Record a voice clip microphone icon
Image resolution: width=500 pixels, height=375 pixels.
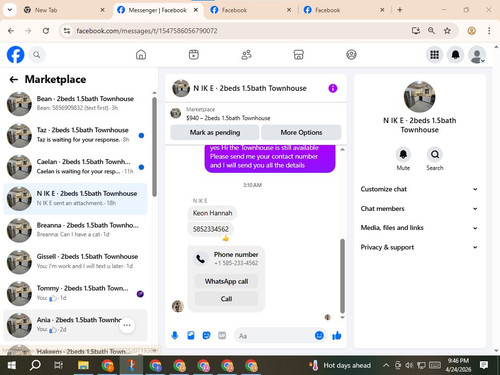[x=175, y=335]
